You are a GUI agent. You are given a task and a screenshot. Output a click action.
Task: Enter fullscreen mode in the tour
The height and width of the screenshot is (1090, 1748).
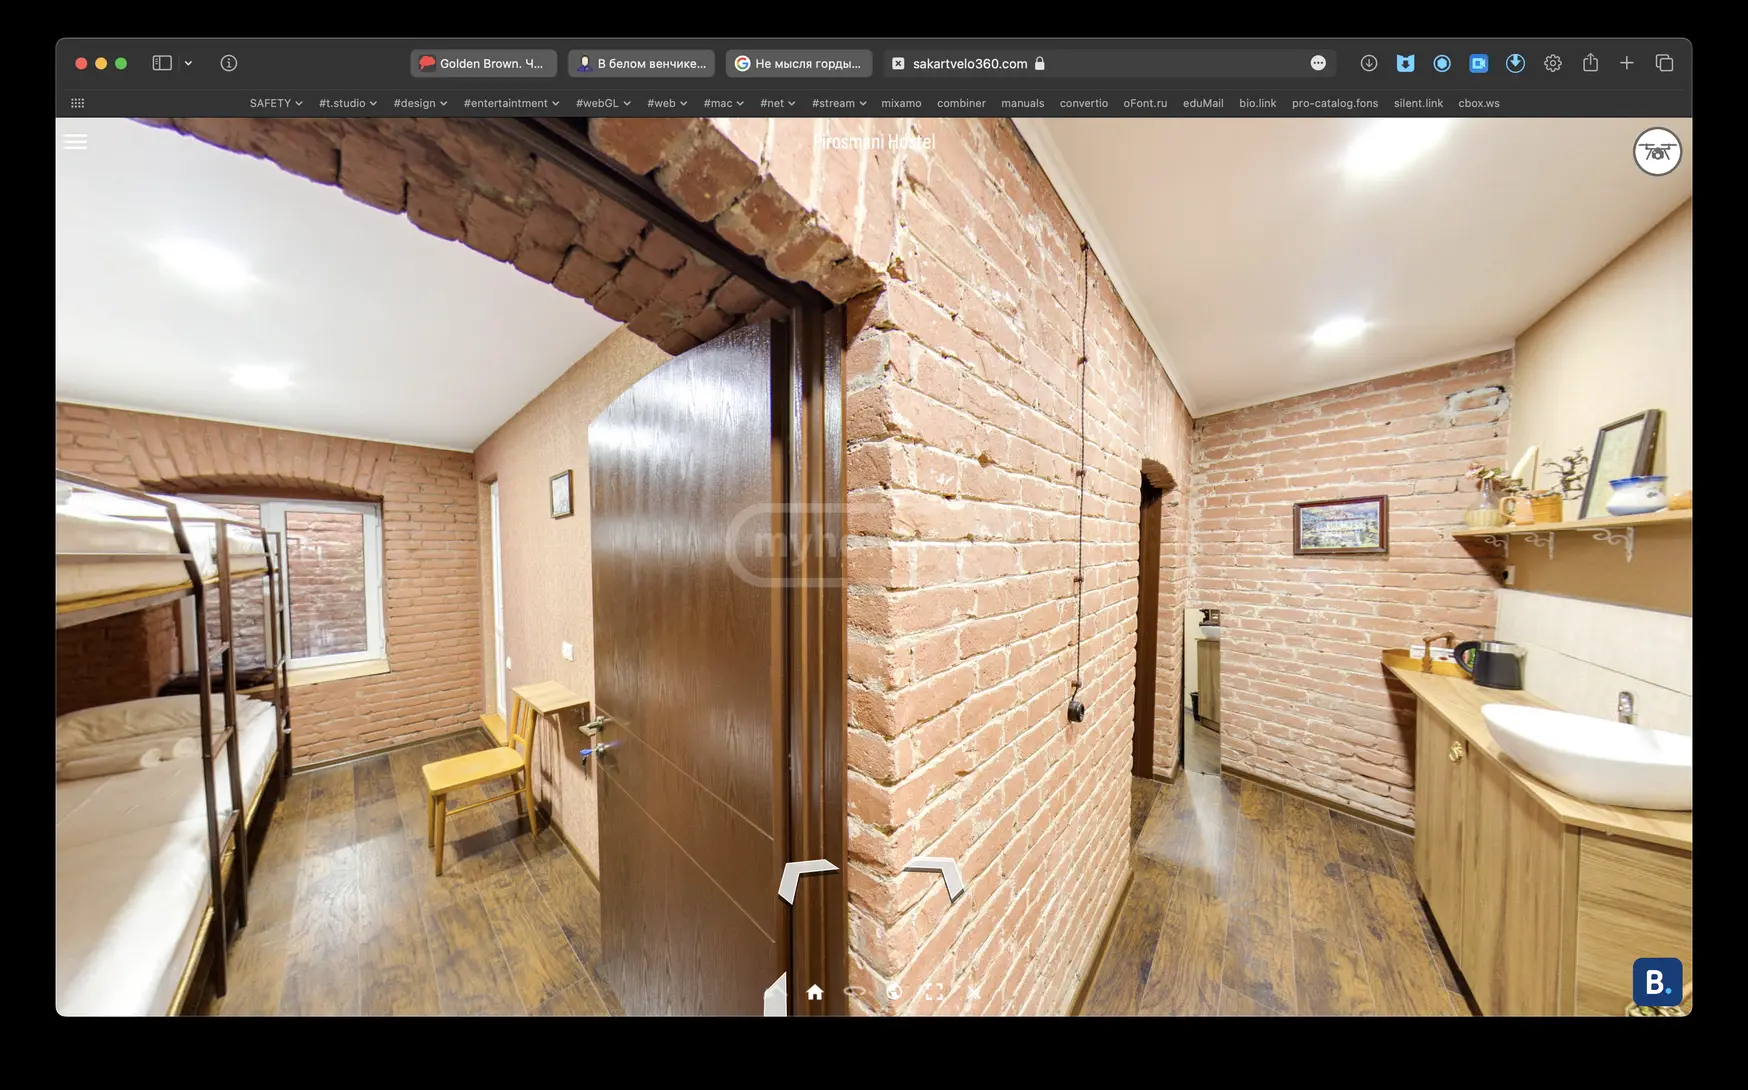934,992
